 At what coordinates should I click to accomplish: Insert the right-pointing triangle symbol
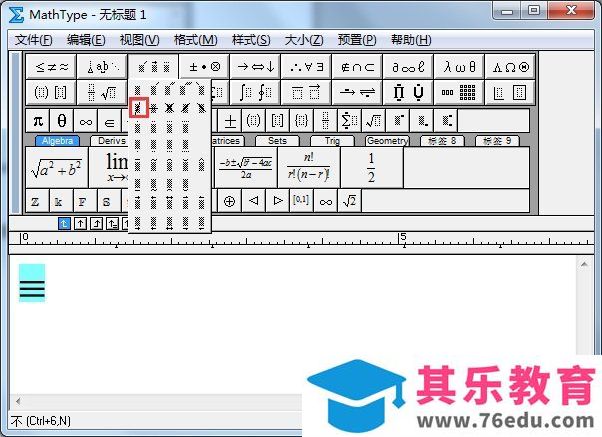(277, 201)
